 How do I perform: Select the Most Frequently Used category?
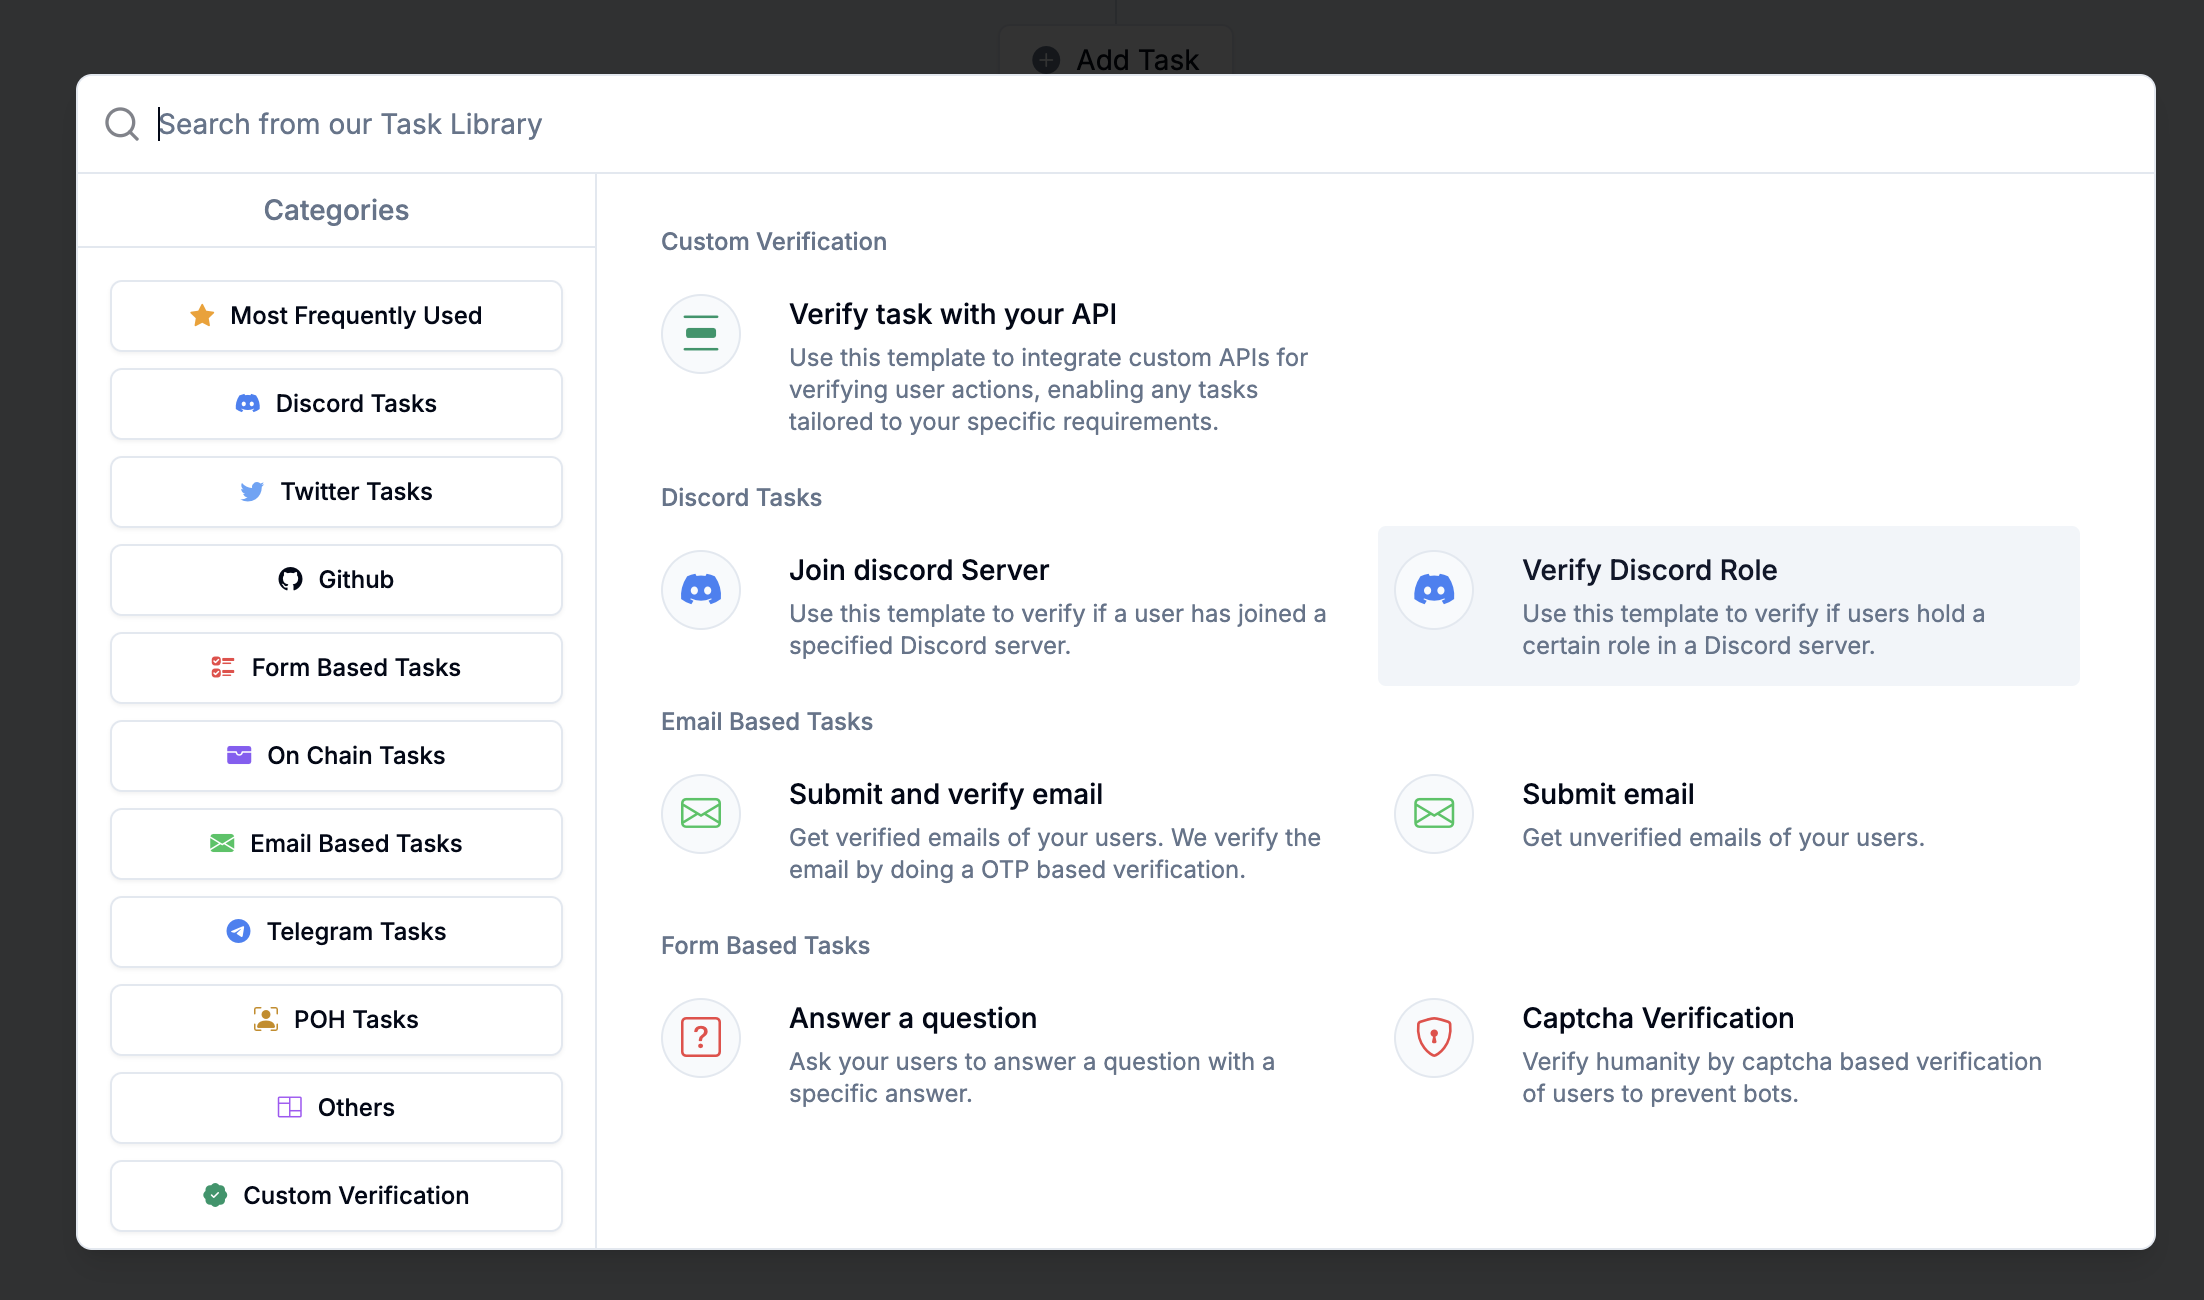click(x=336, y=316)
